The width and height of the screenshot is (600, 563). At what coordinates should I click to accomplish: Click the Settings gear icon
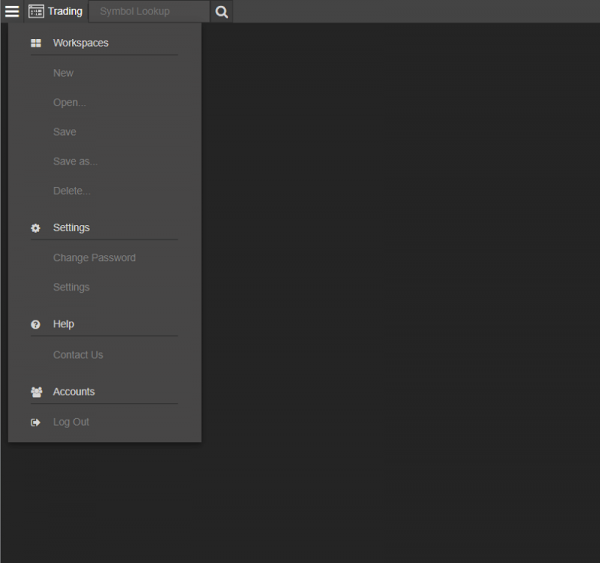coord(36,228)
